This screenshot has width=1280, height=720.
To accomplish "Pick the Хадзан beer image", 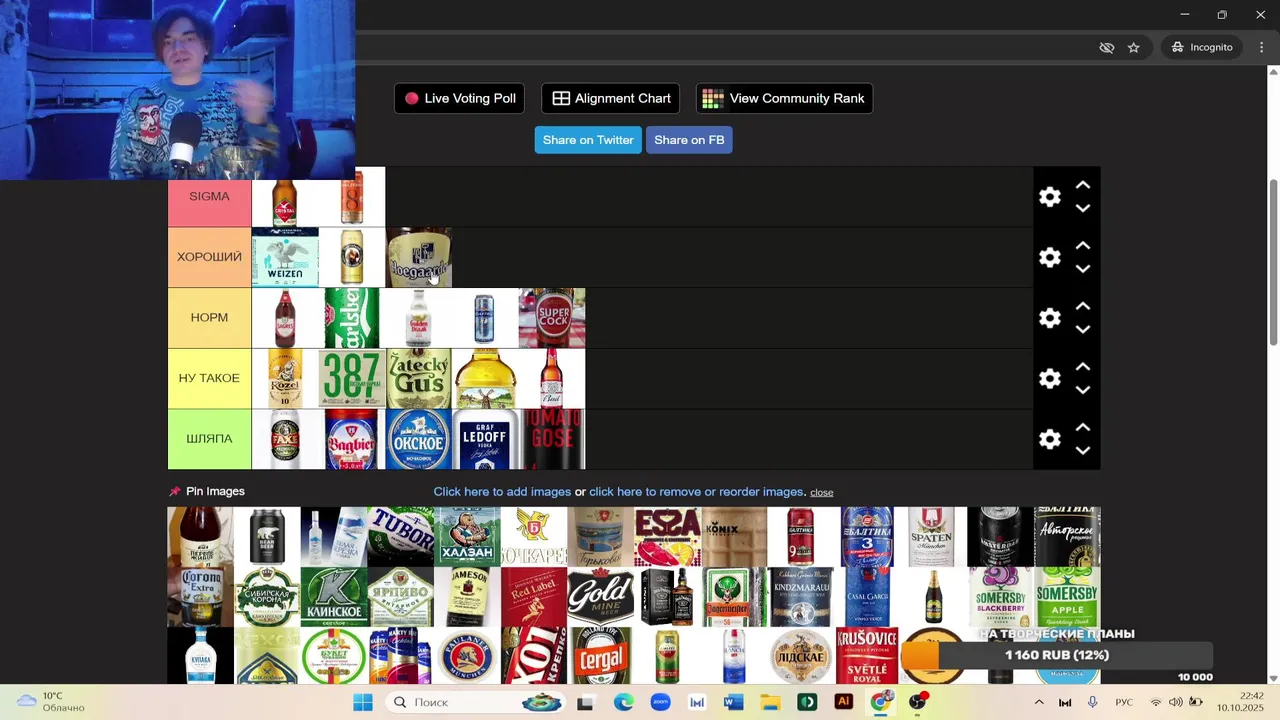I will 467,537.
